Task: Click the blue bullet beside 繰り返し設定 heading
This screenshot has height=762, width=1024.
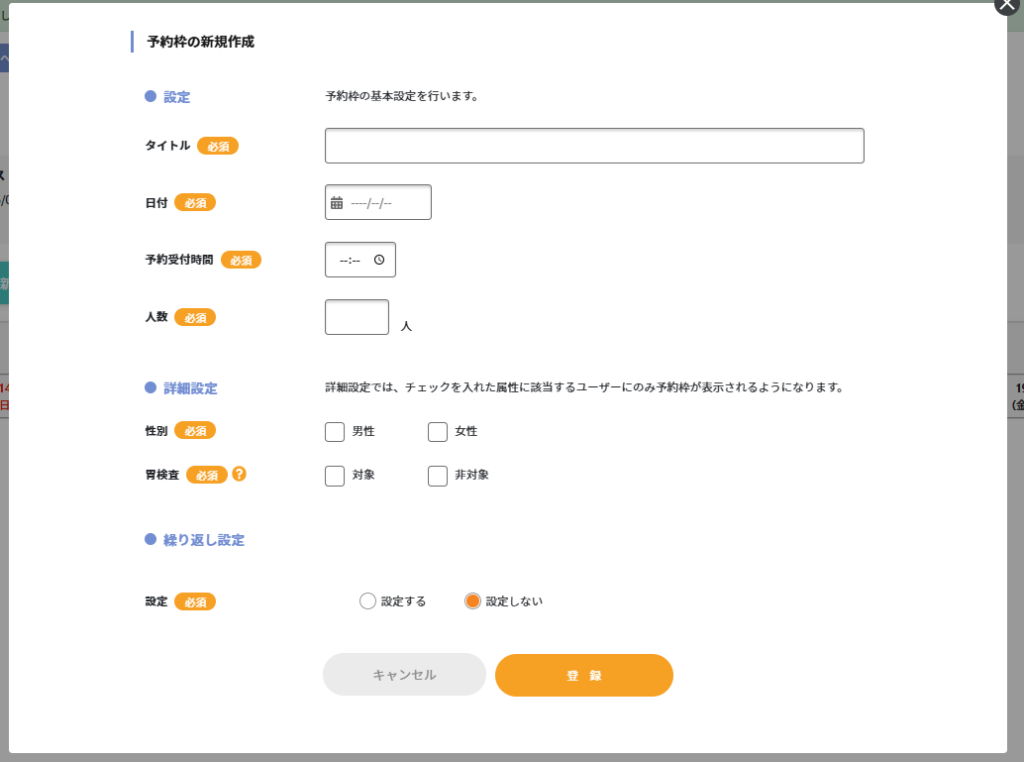Action: click(x=151, y=539)
